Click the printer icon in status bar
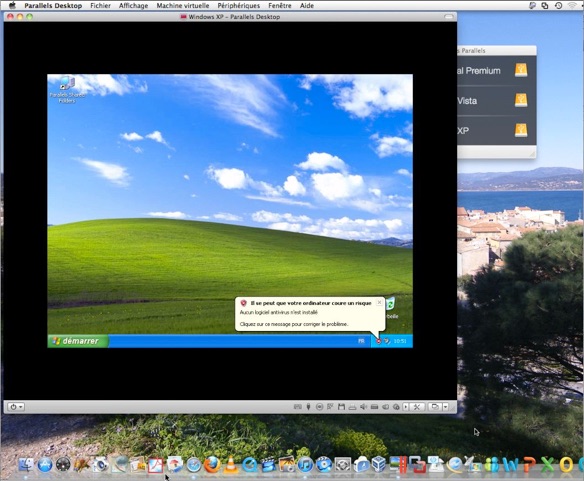Viewport: 584px width, 481px height. (x=352, y=407)
